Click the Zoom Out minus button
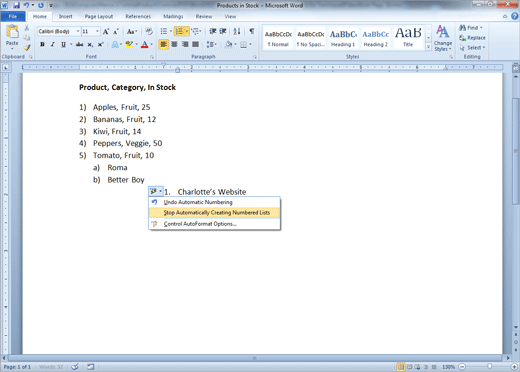Screen dimensions: 520x372 [462, 367]
